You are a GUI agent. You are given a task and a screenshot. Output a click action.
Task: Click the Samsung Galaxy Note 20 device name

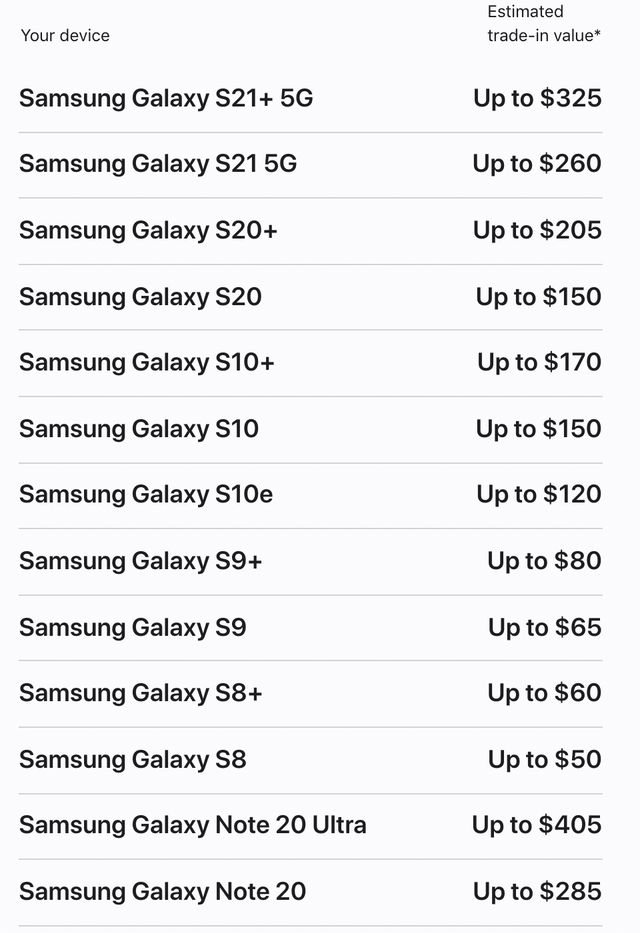tap(162, 891)
